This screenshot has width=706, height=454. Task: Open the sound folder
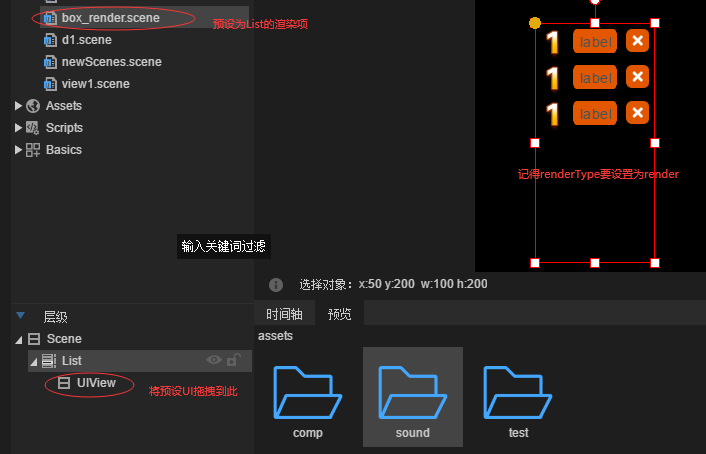click(412, 397)
